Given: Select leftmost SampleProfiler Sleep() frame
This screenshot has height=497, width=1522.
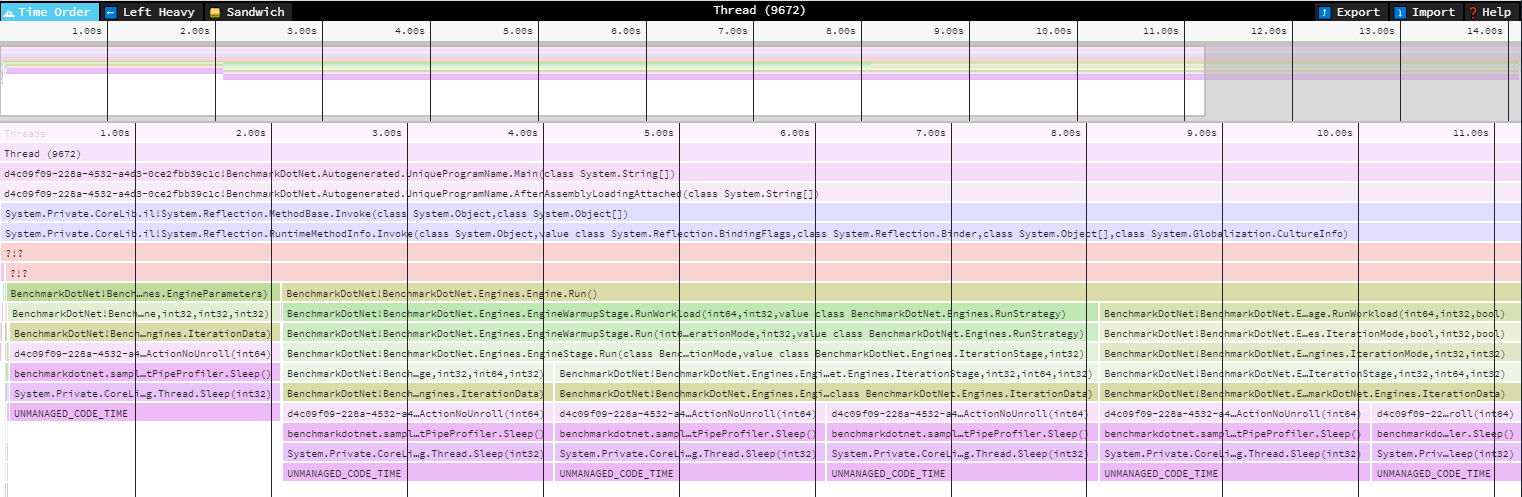Looking at the screenshot, I should pos(145,373).
